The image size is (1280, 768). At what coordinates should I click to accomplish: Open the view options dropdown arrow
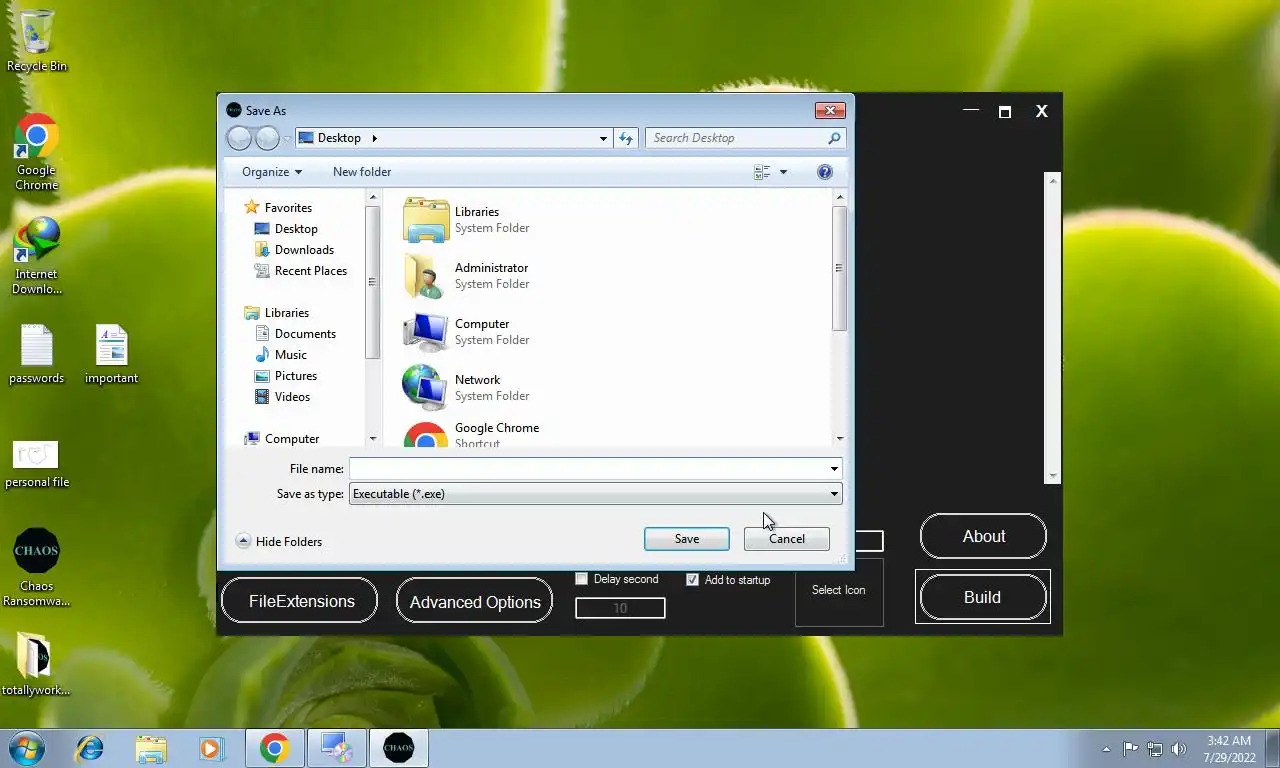coord(783,172)
